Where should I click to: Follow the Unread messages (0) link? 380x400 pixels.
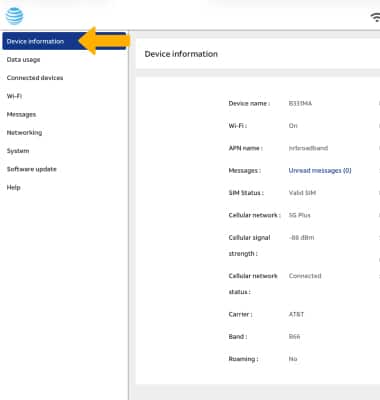click(320, 170)
